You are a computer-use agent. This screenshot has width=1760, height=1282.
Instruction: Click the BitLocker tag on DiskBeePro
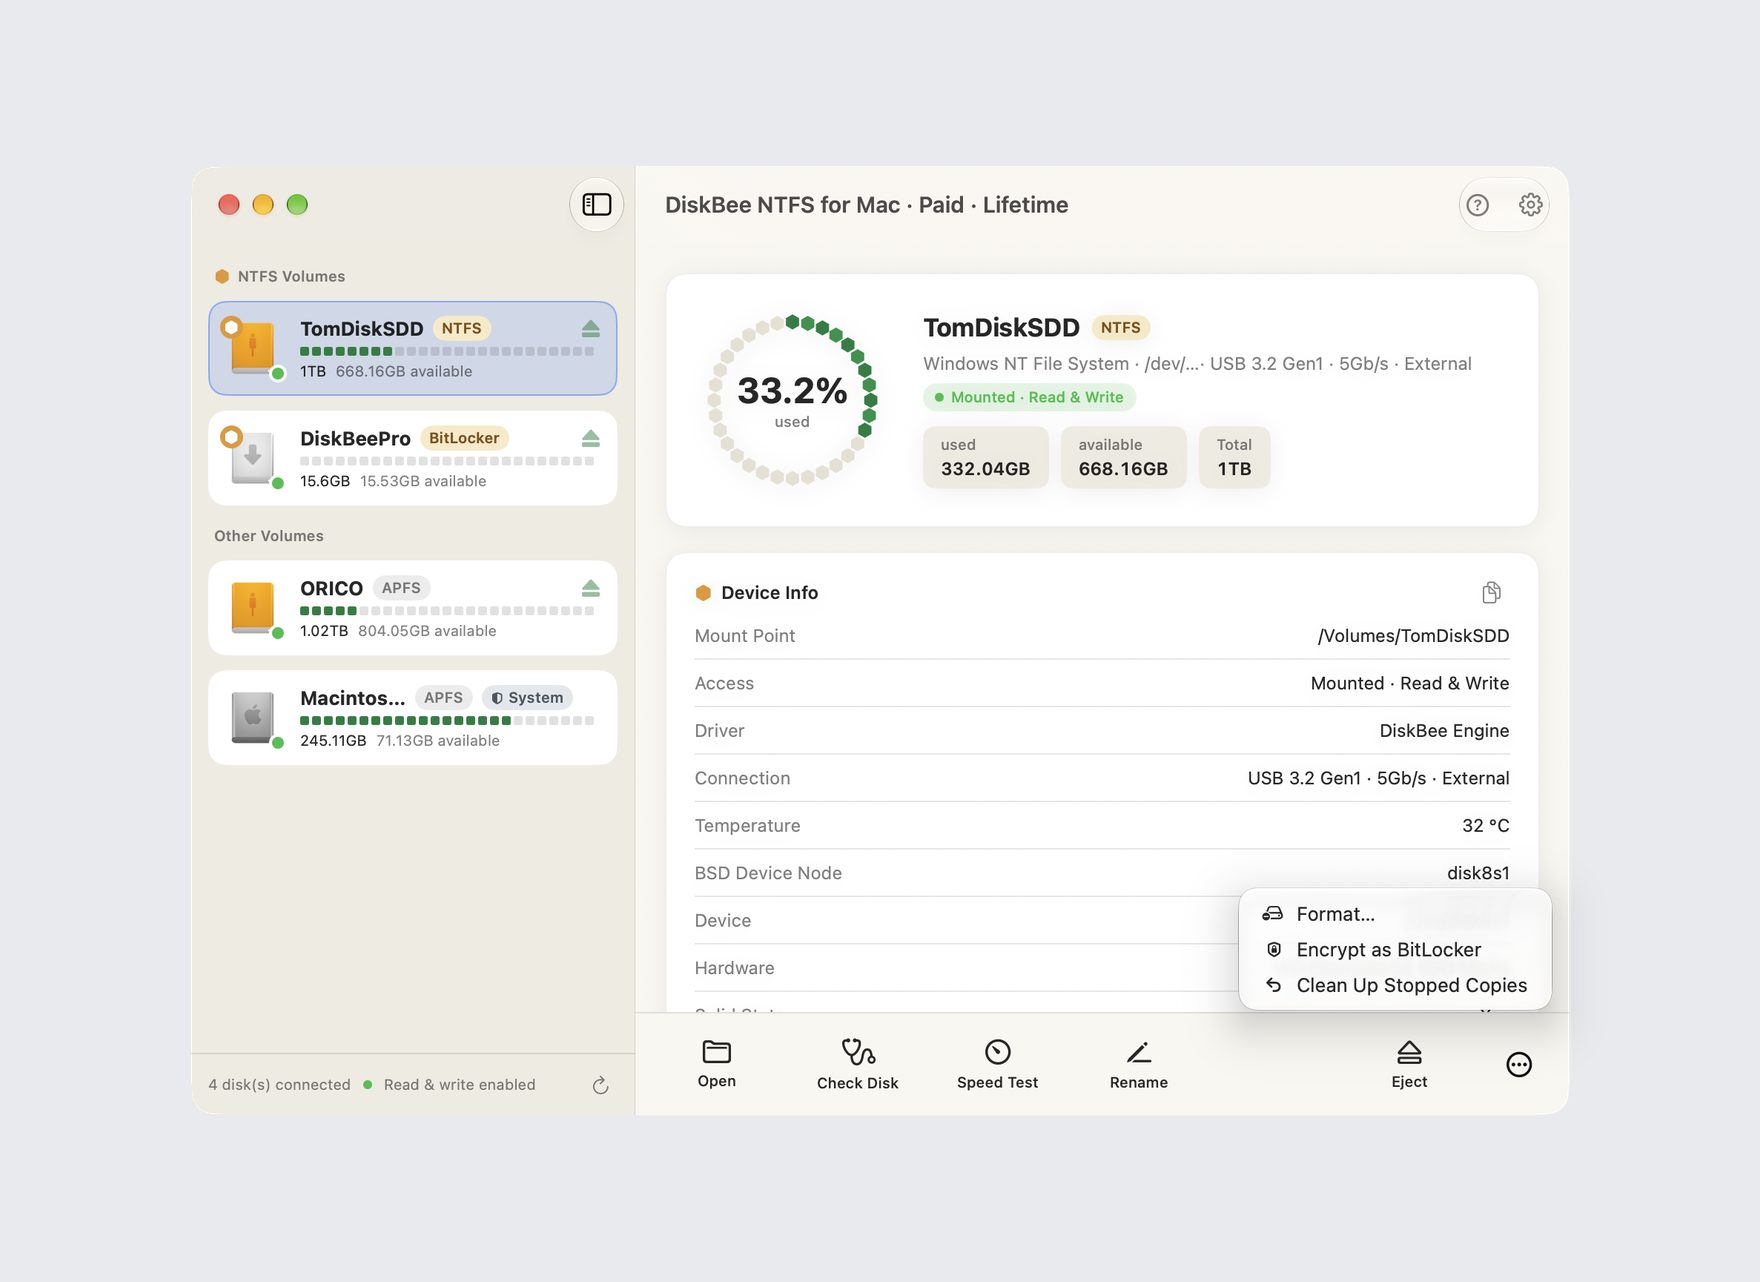[464, 438]
